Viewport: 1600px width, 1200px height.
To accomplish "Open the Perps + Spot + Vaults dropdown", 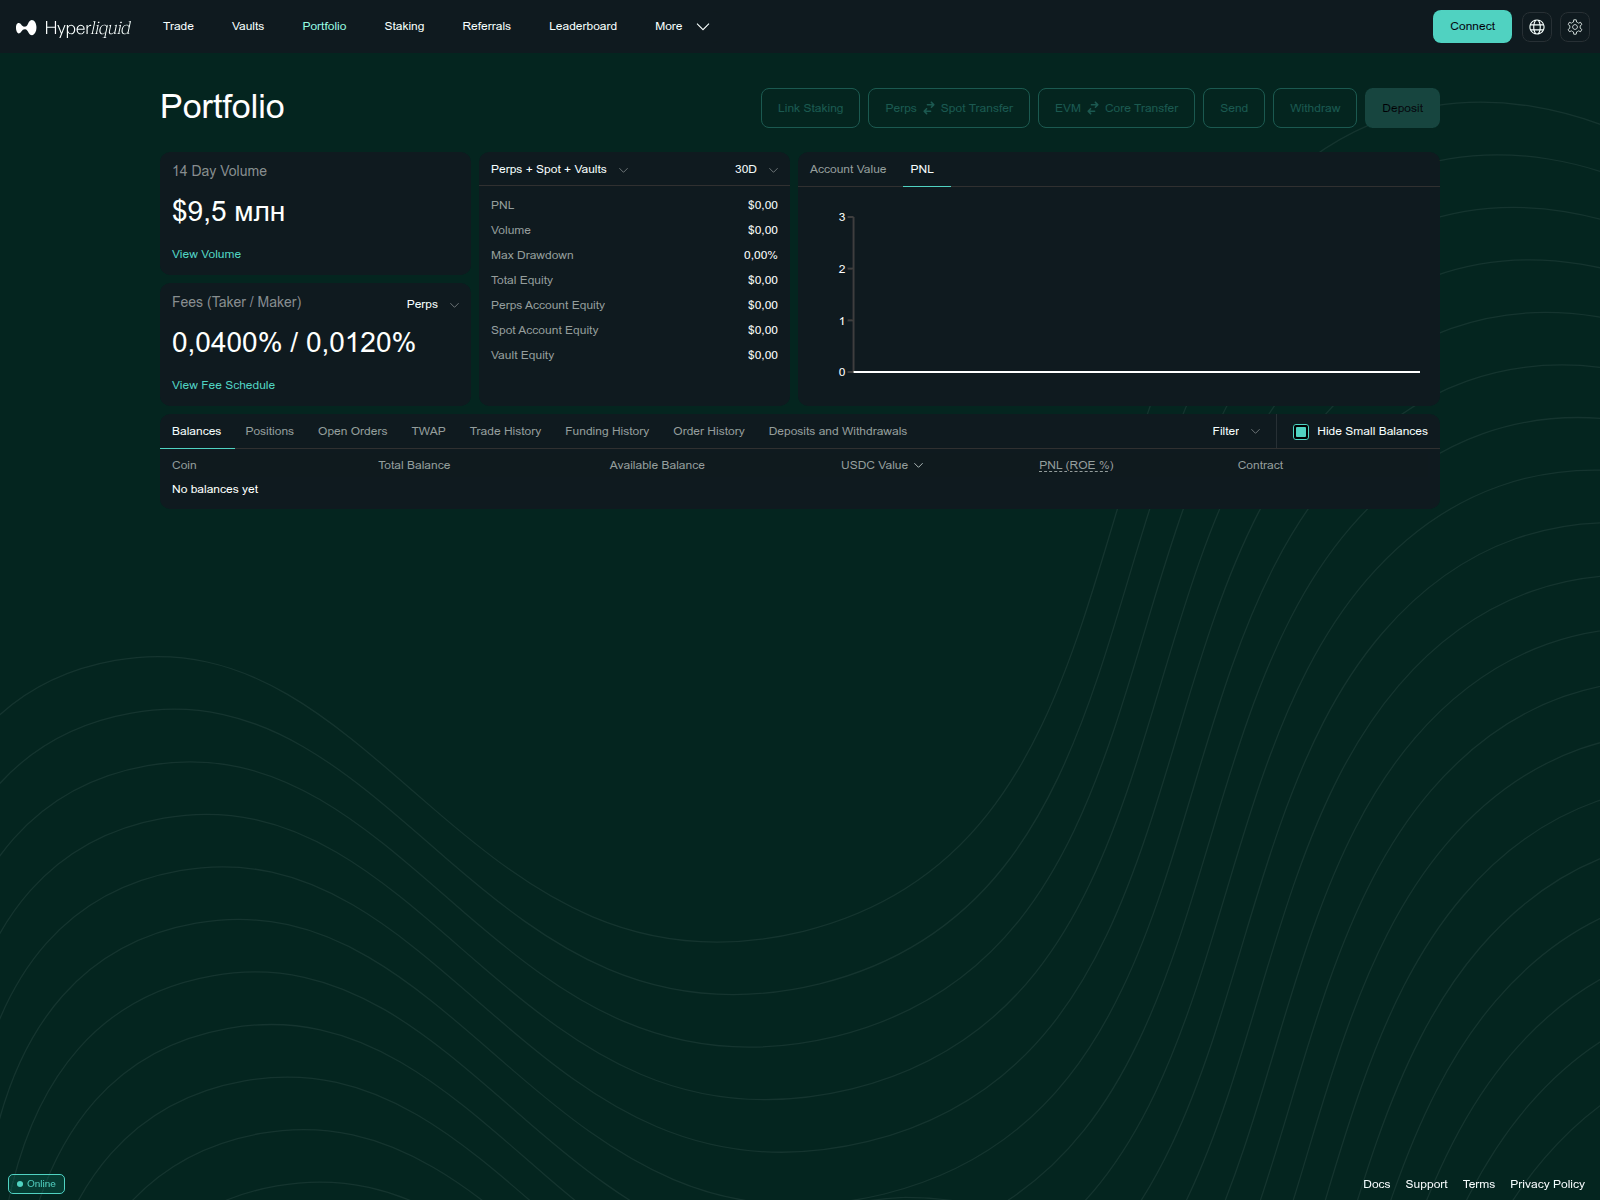I will [560, 170].
